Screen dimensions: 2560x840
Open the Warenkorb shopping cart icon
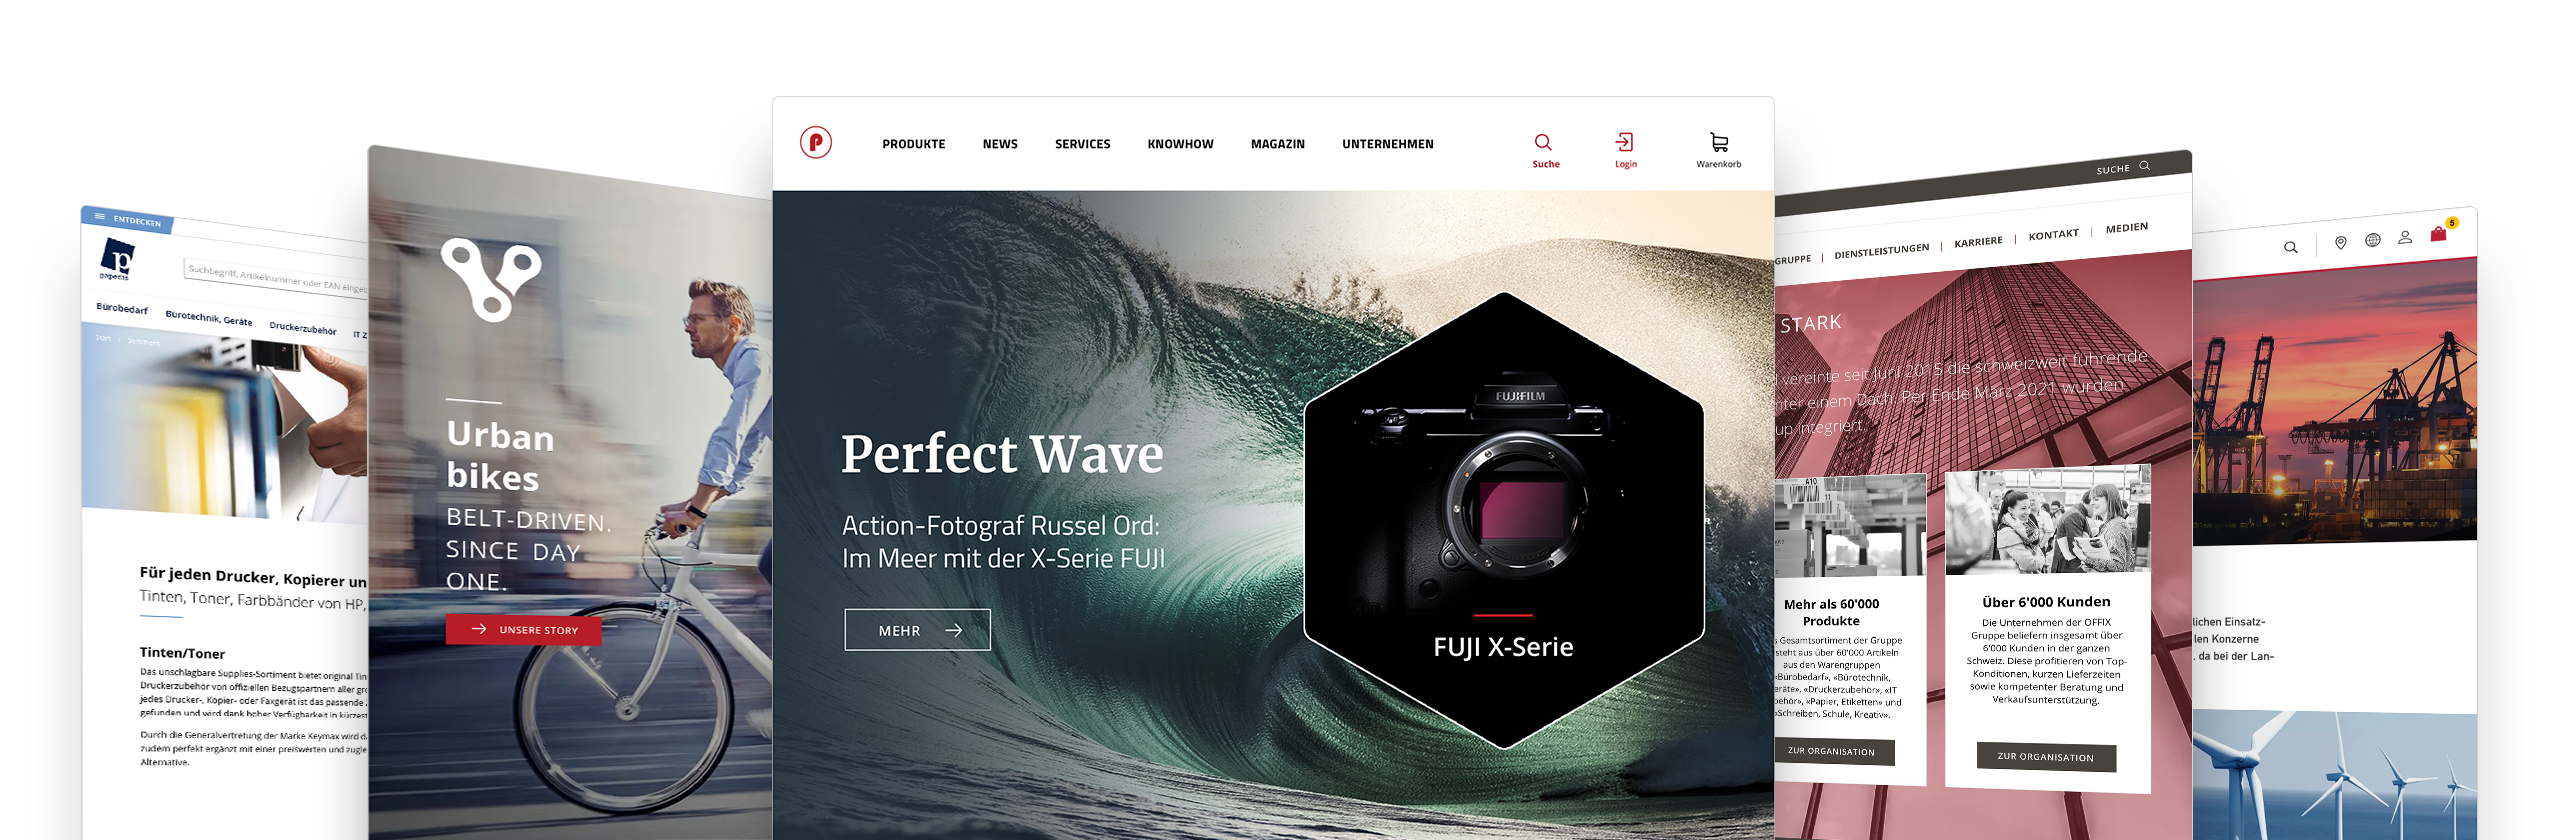1718,142
